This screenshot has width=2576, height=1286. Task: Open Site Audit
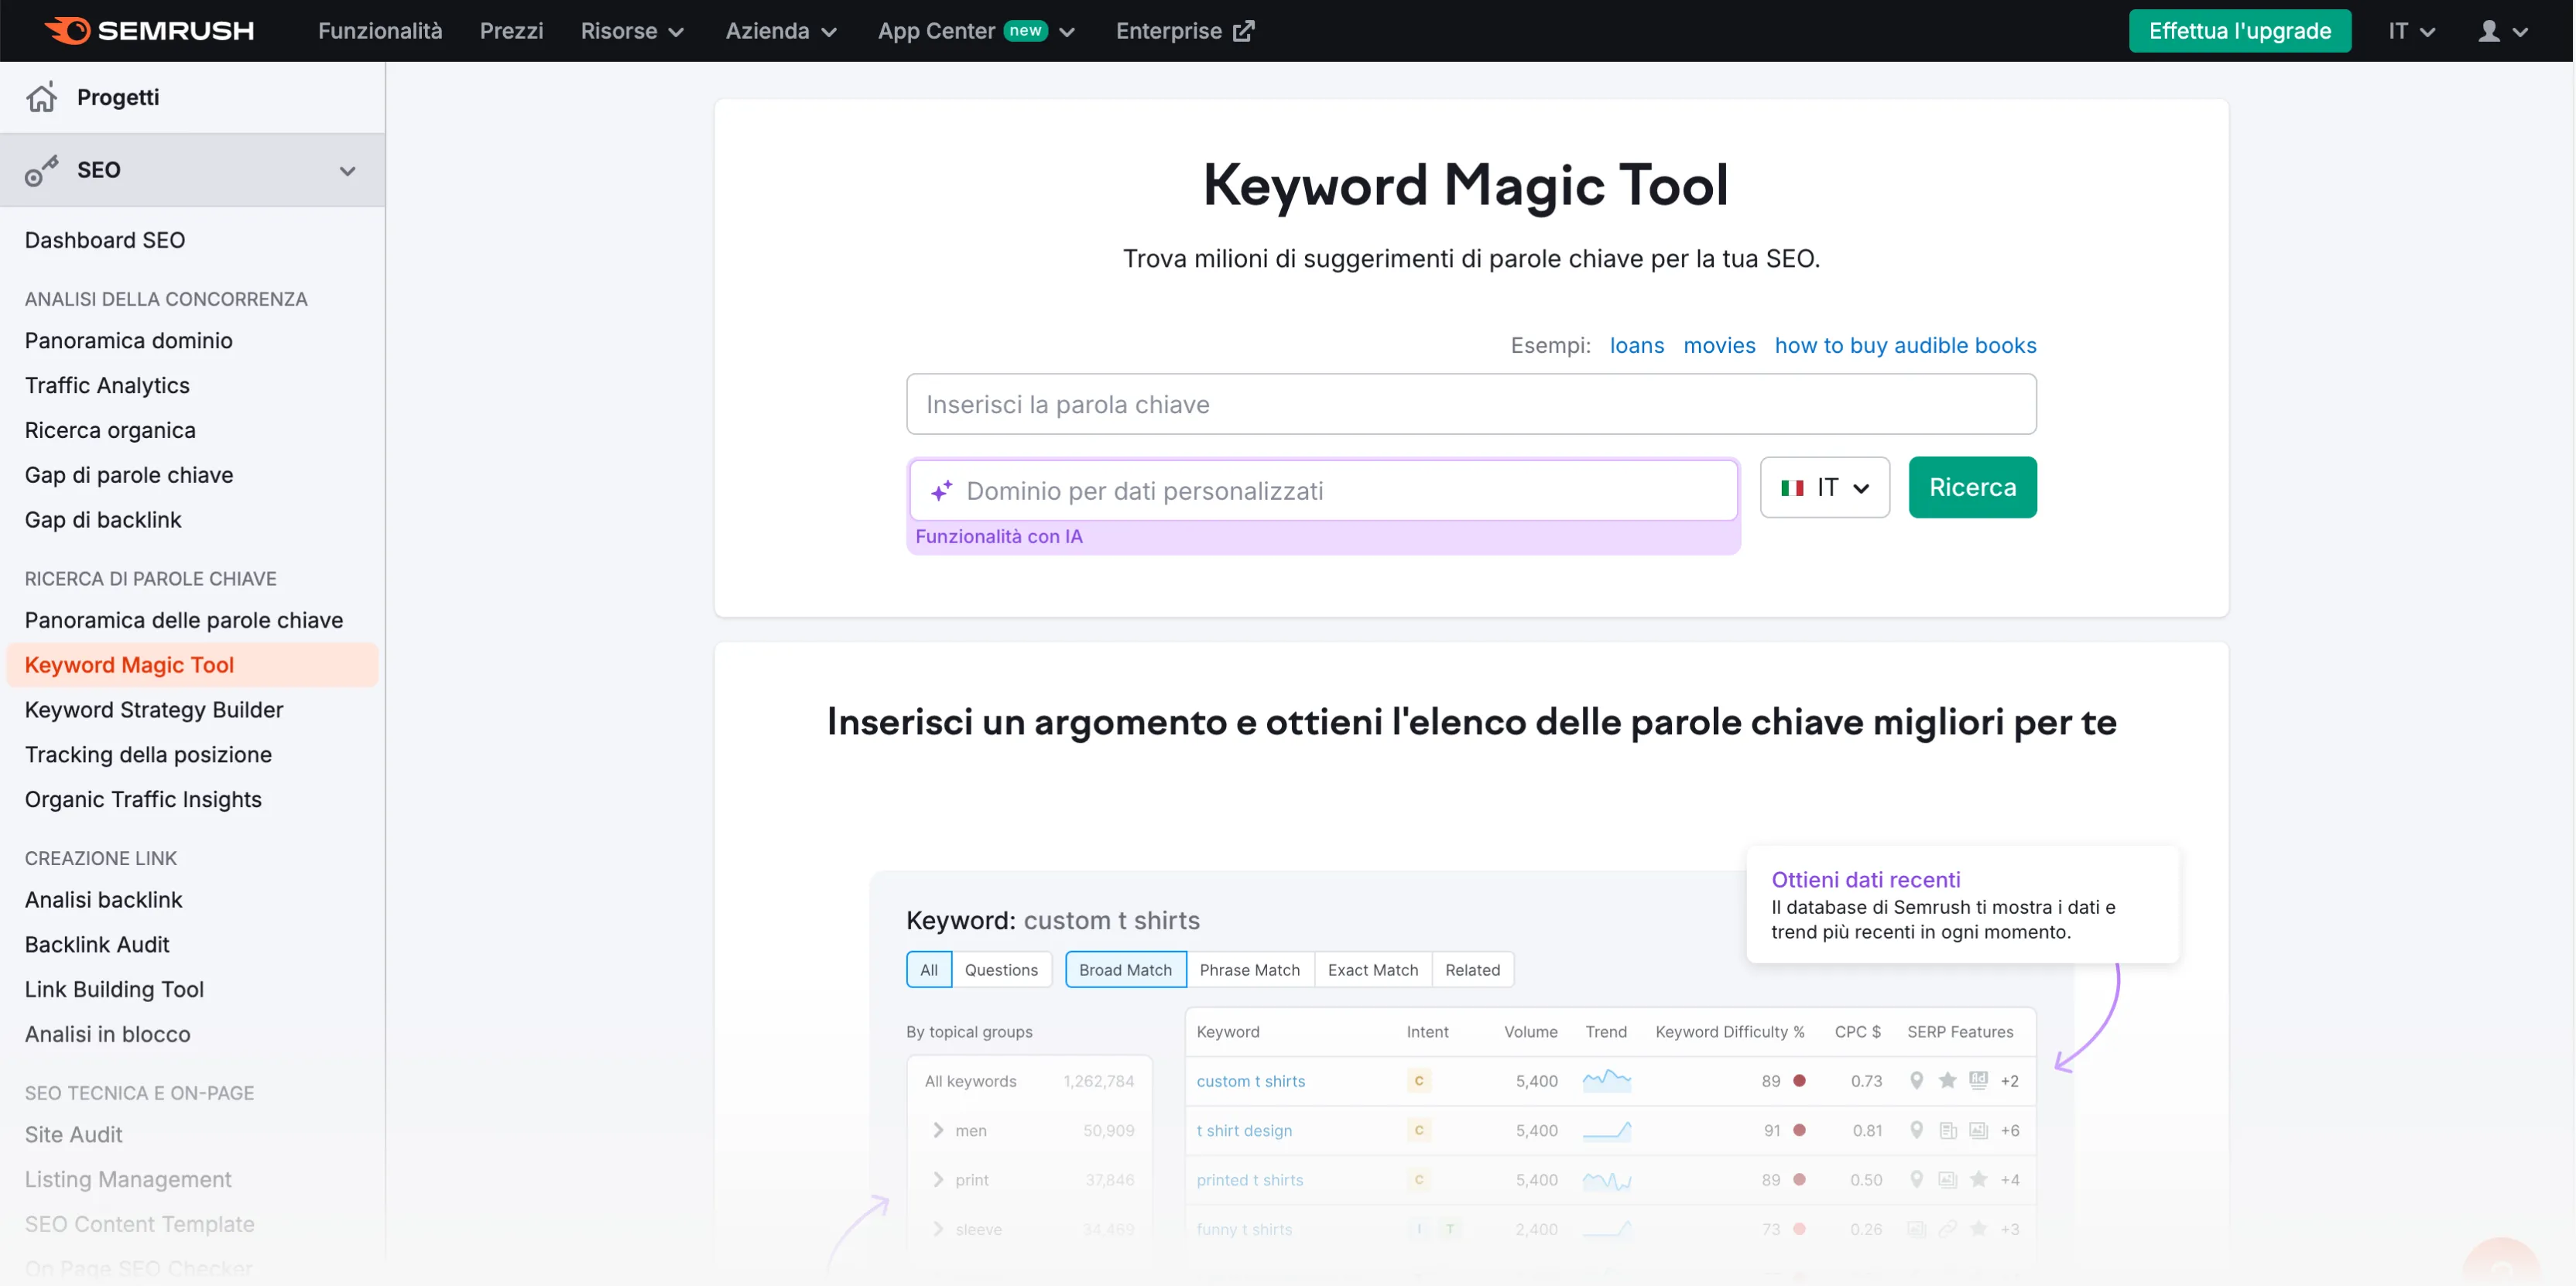(x=74, y=1135)
